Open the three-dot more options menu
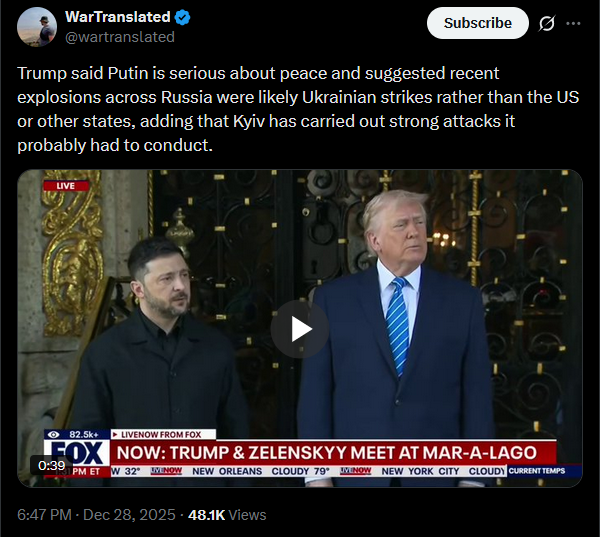 pos(573,23)
